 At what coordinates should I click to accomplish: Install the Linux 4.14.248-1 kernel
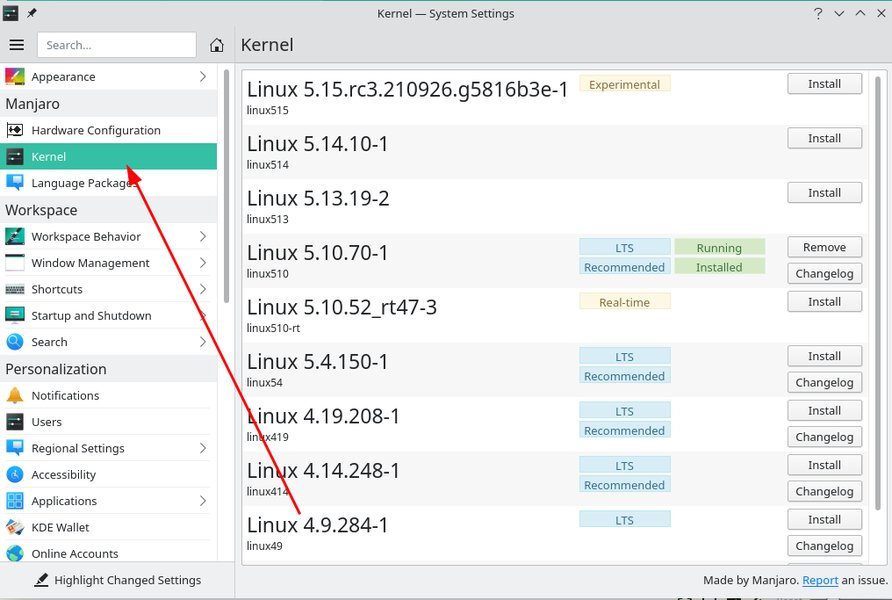tap(824, 465)
